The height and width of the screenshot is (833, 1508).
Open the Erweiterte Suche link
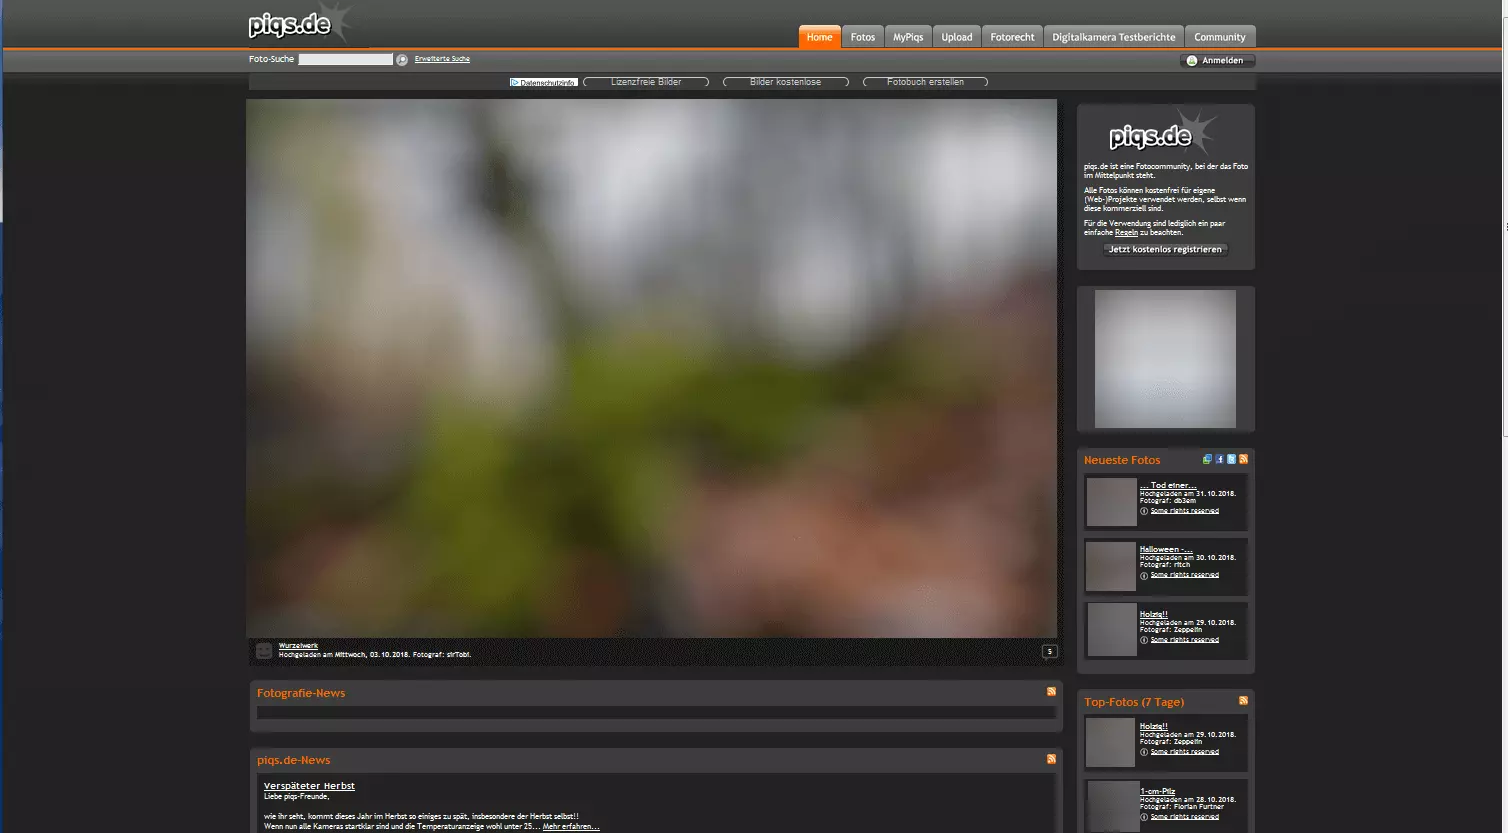[x=442, y=59]
